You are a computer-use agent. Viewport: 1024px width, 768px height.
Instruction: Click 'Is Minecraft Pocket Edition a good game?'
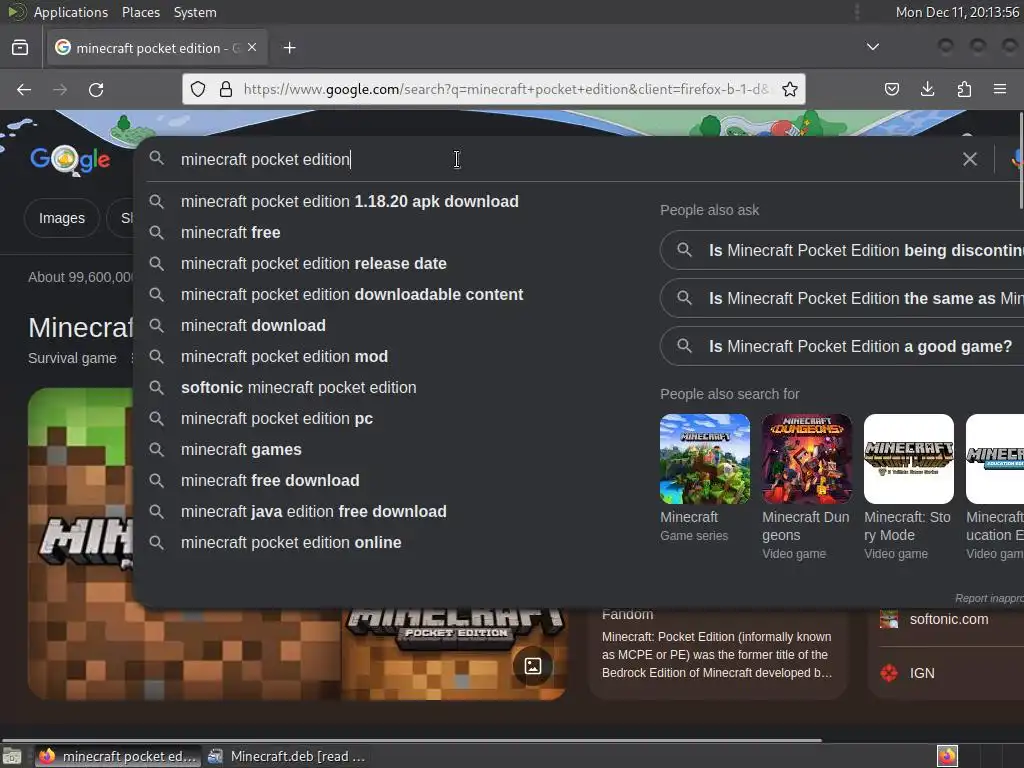[842, 346]
